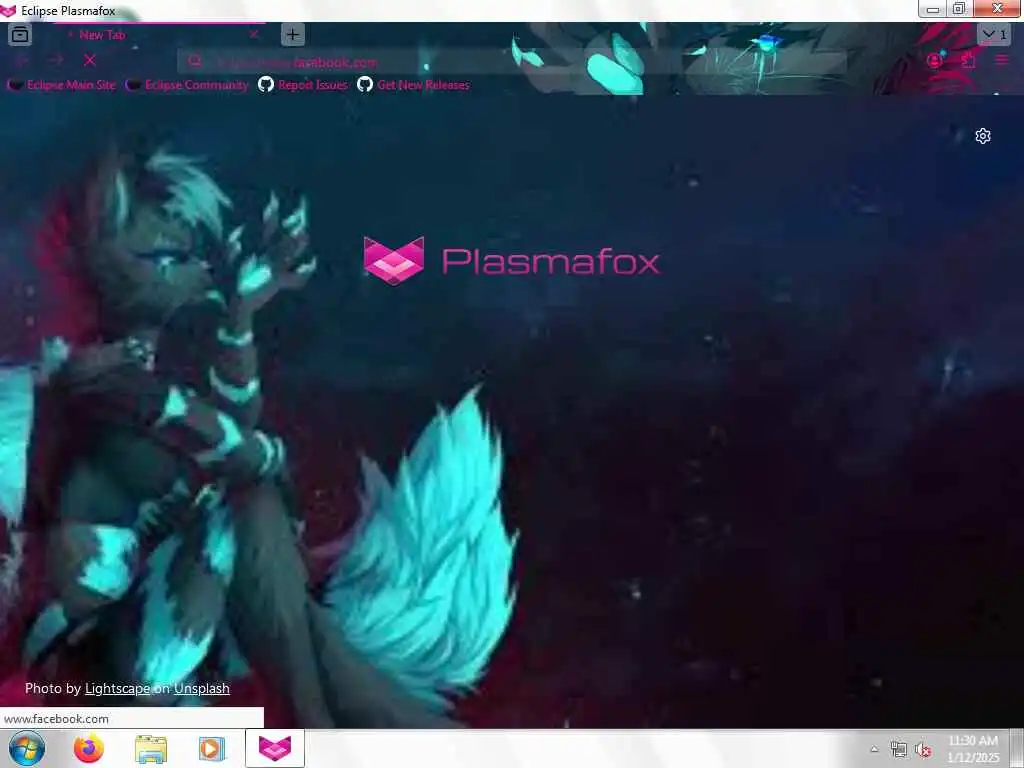Open Get New Releases bookmark

[x=414, y=85]
